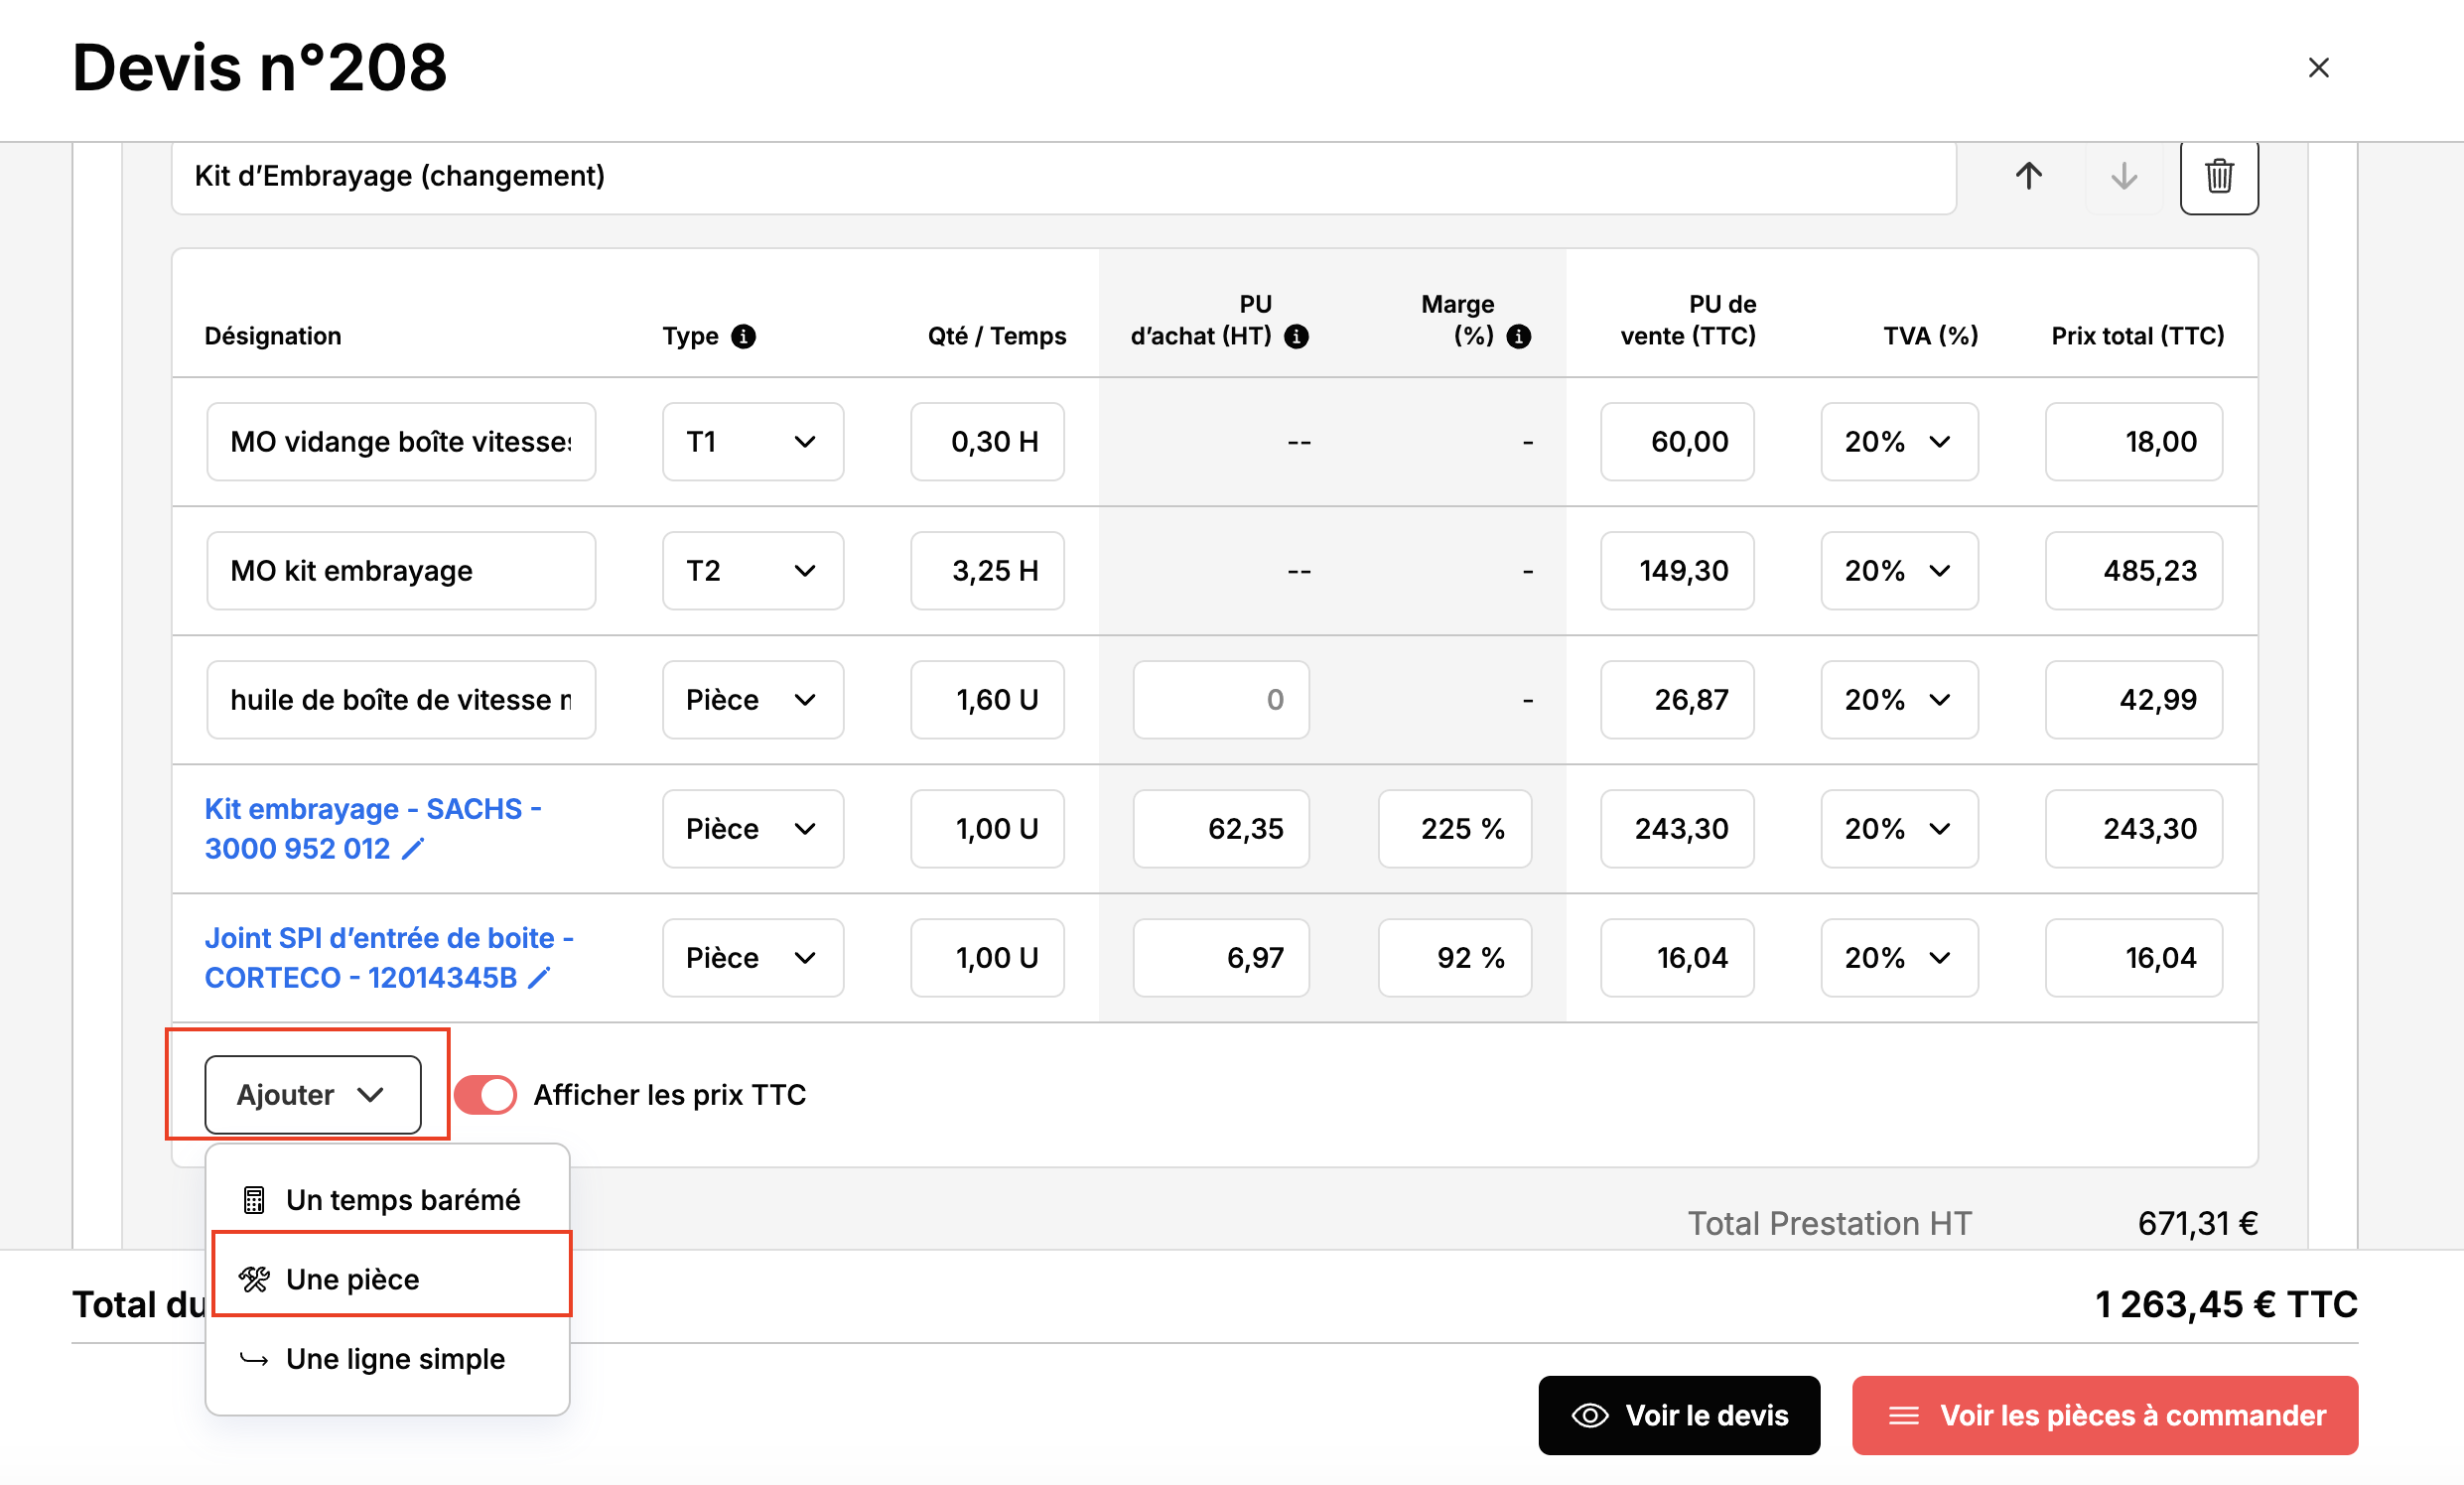
Task: Click the 1,60 U quantity field
Action: coord(987,700)
